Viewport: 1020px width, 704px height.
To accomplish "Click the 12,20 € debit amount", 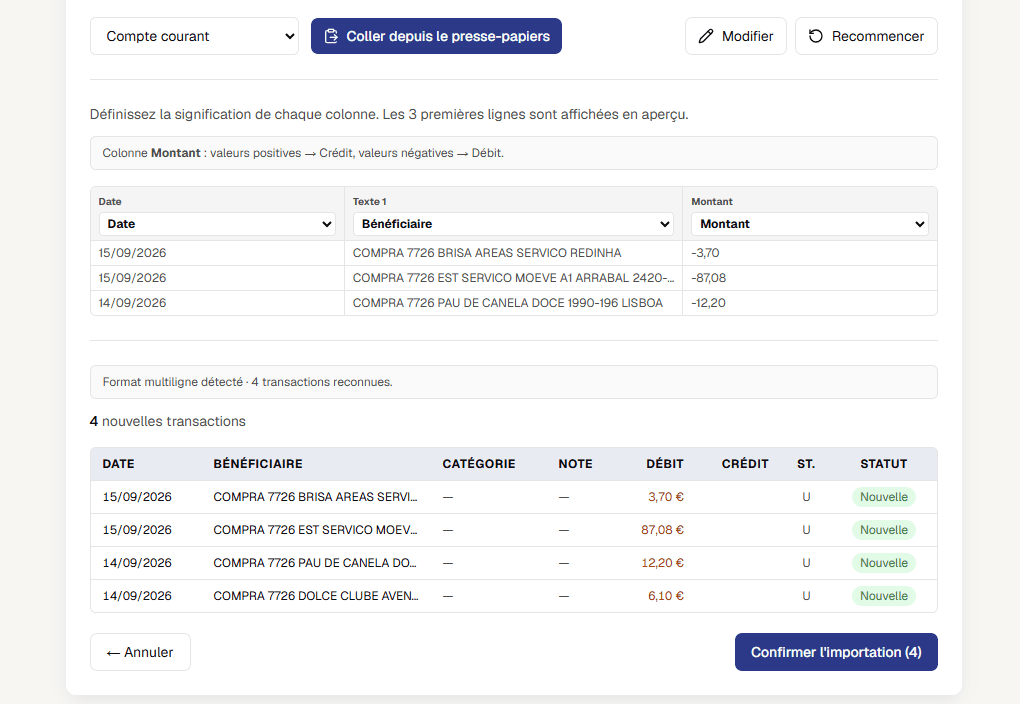I will click(662, 563).
